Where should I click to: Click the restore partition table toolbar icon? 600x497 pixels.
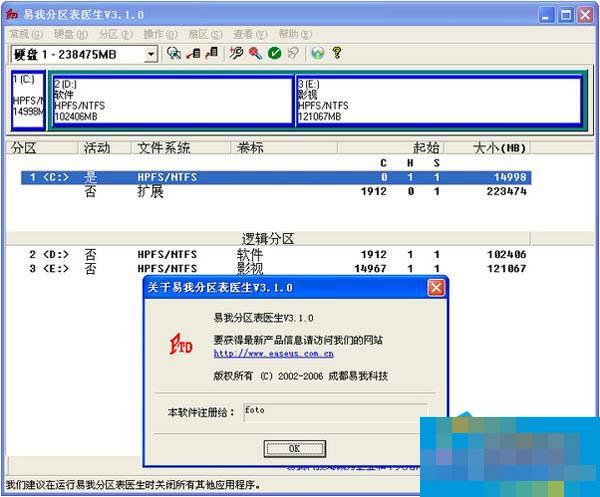click(x=212, y=53)
